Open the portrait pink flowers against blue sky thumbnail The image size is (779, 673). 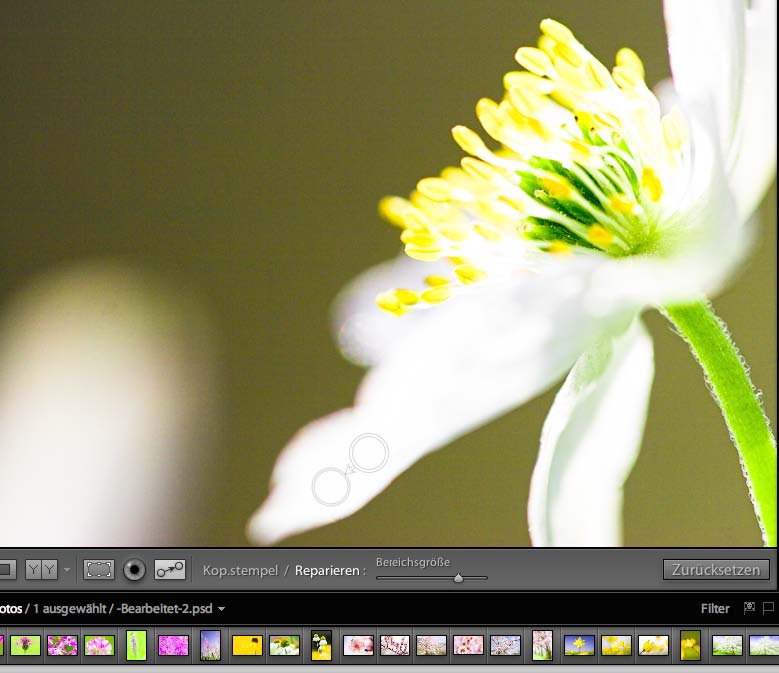[x=210, y=646]
